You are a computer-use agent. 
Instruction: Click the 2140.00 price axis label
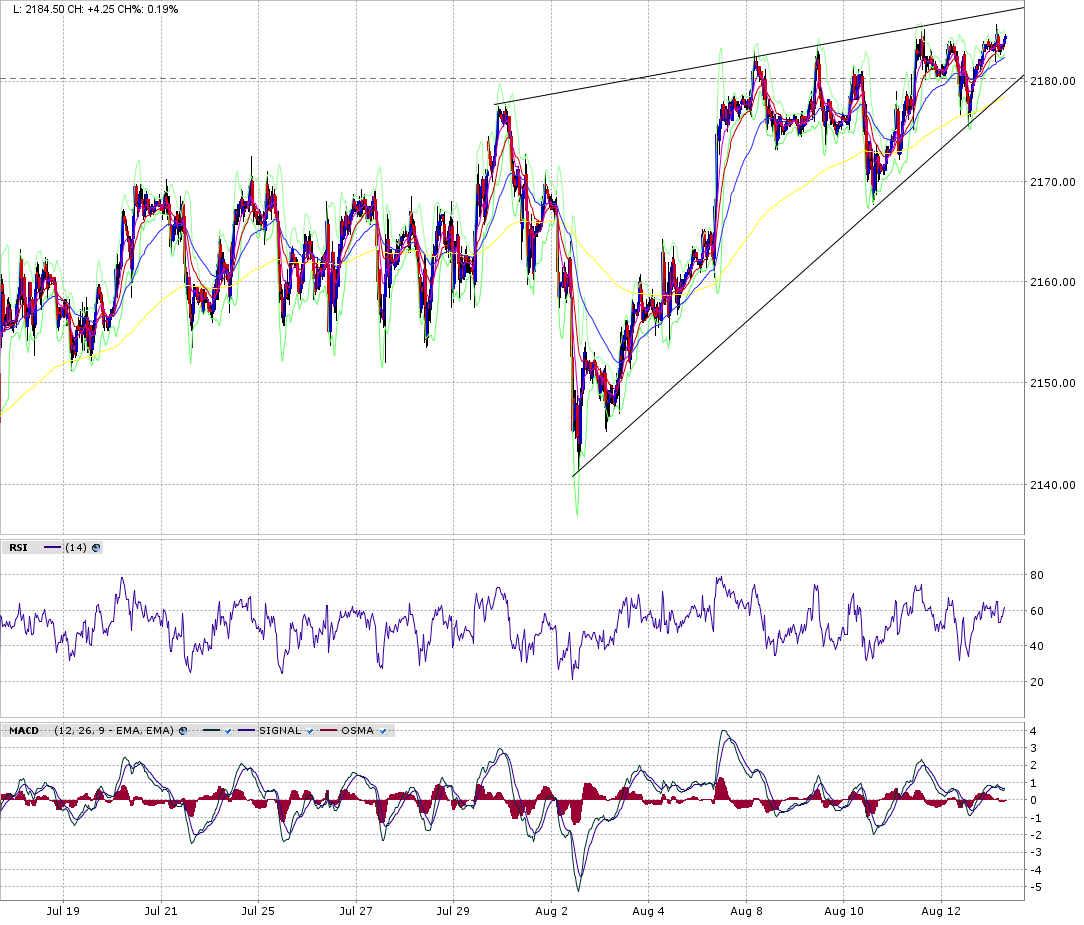coord(1054,485)
